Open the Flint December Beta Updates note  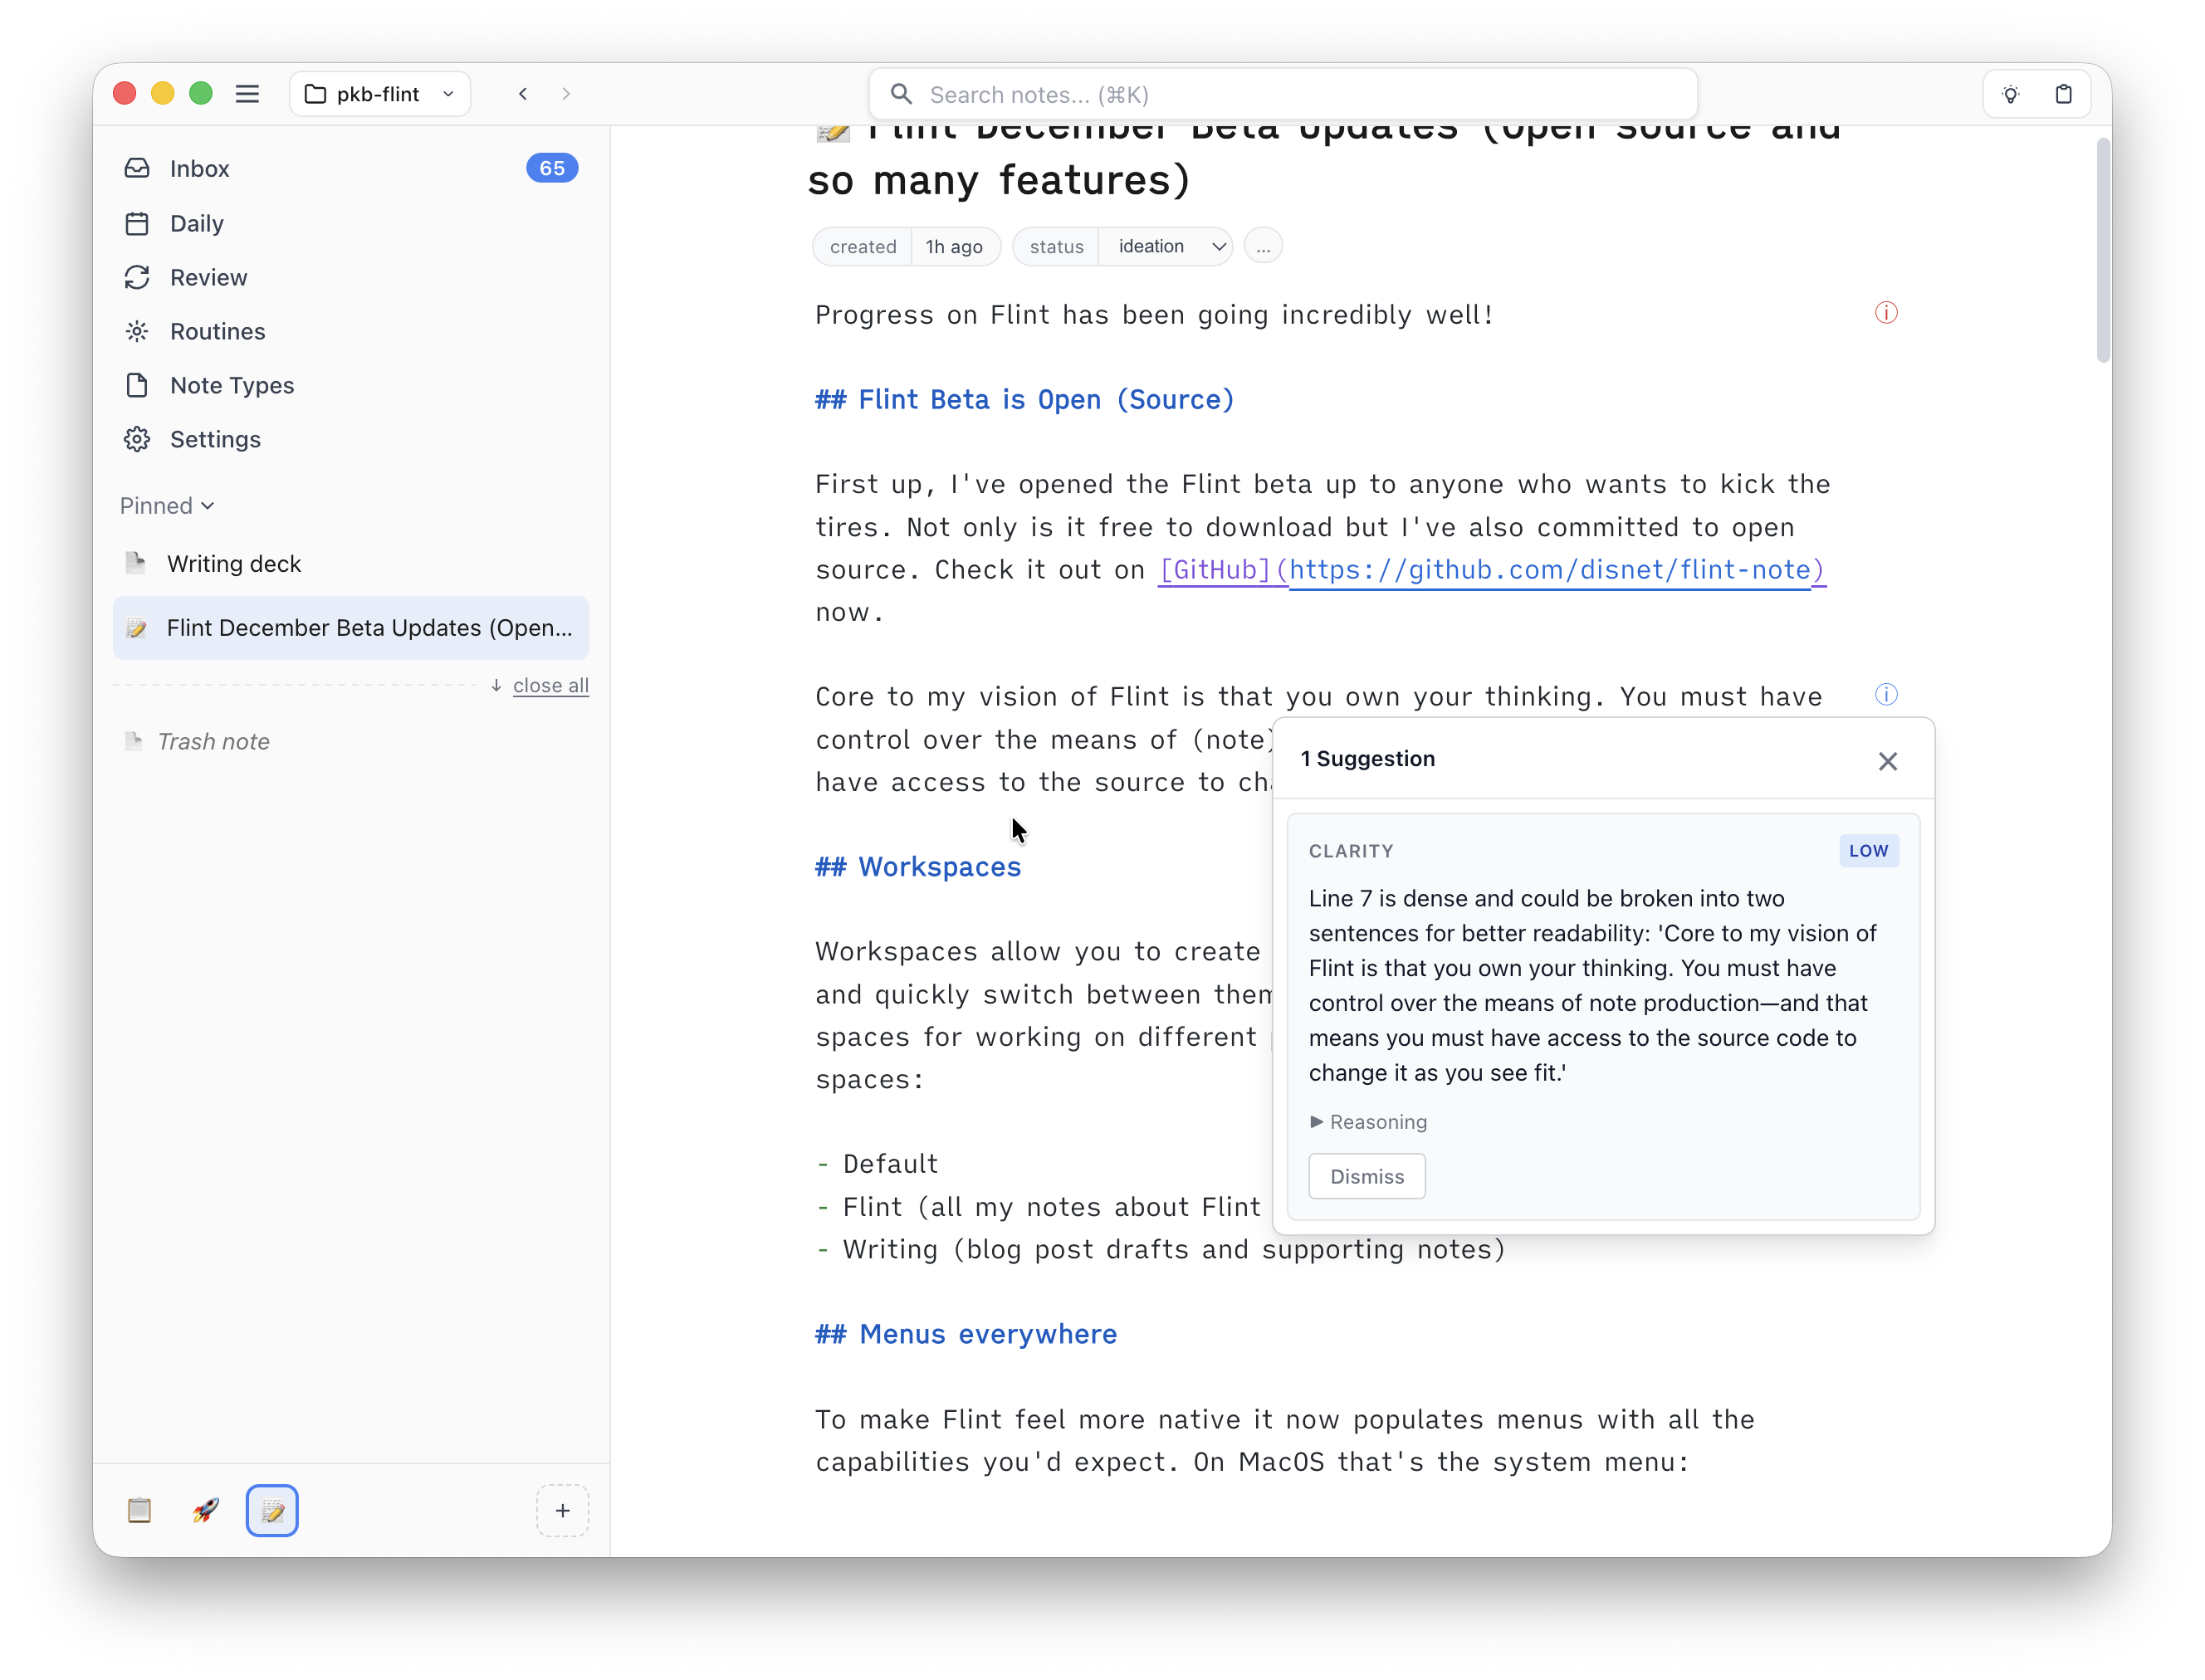[351, 628]
